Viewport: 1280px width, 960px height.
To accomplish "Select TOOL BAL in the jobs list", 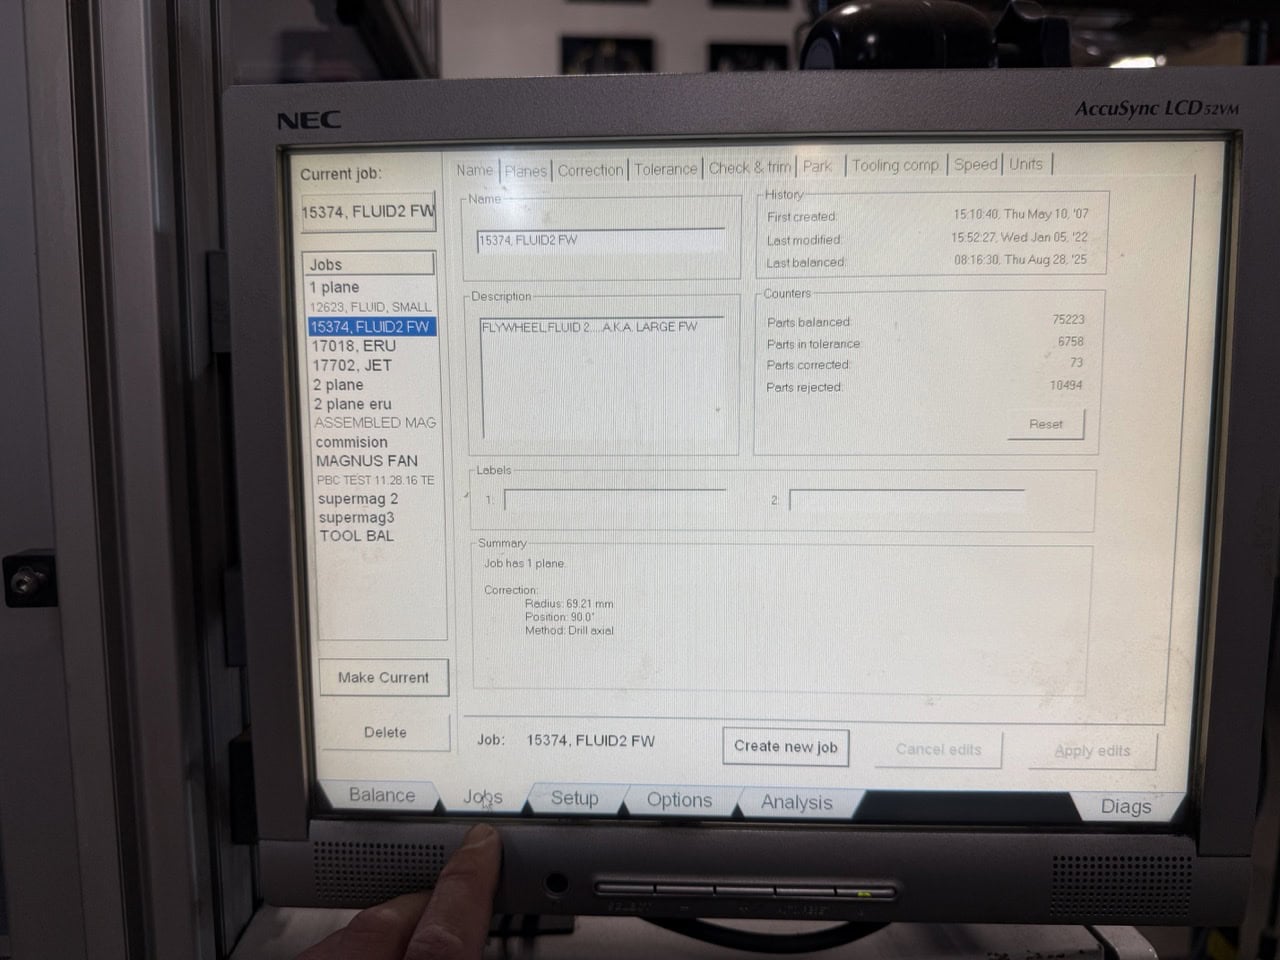I will coord(356,536).
